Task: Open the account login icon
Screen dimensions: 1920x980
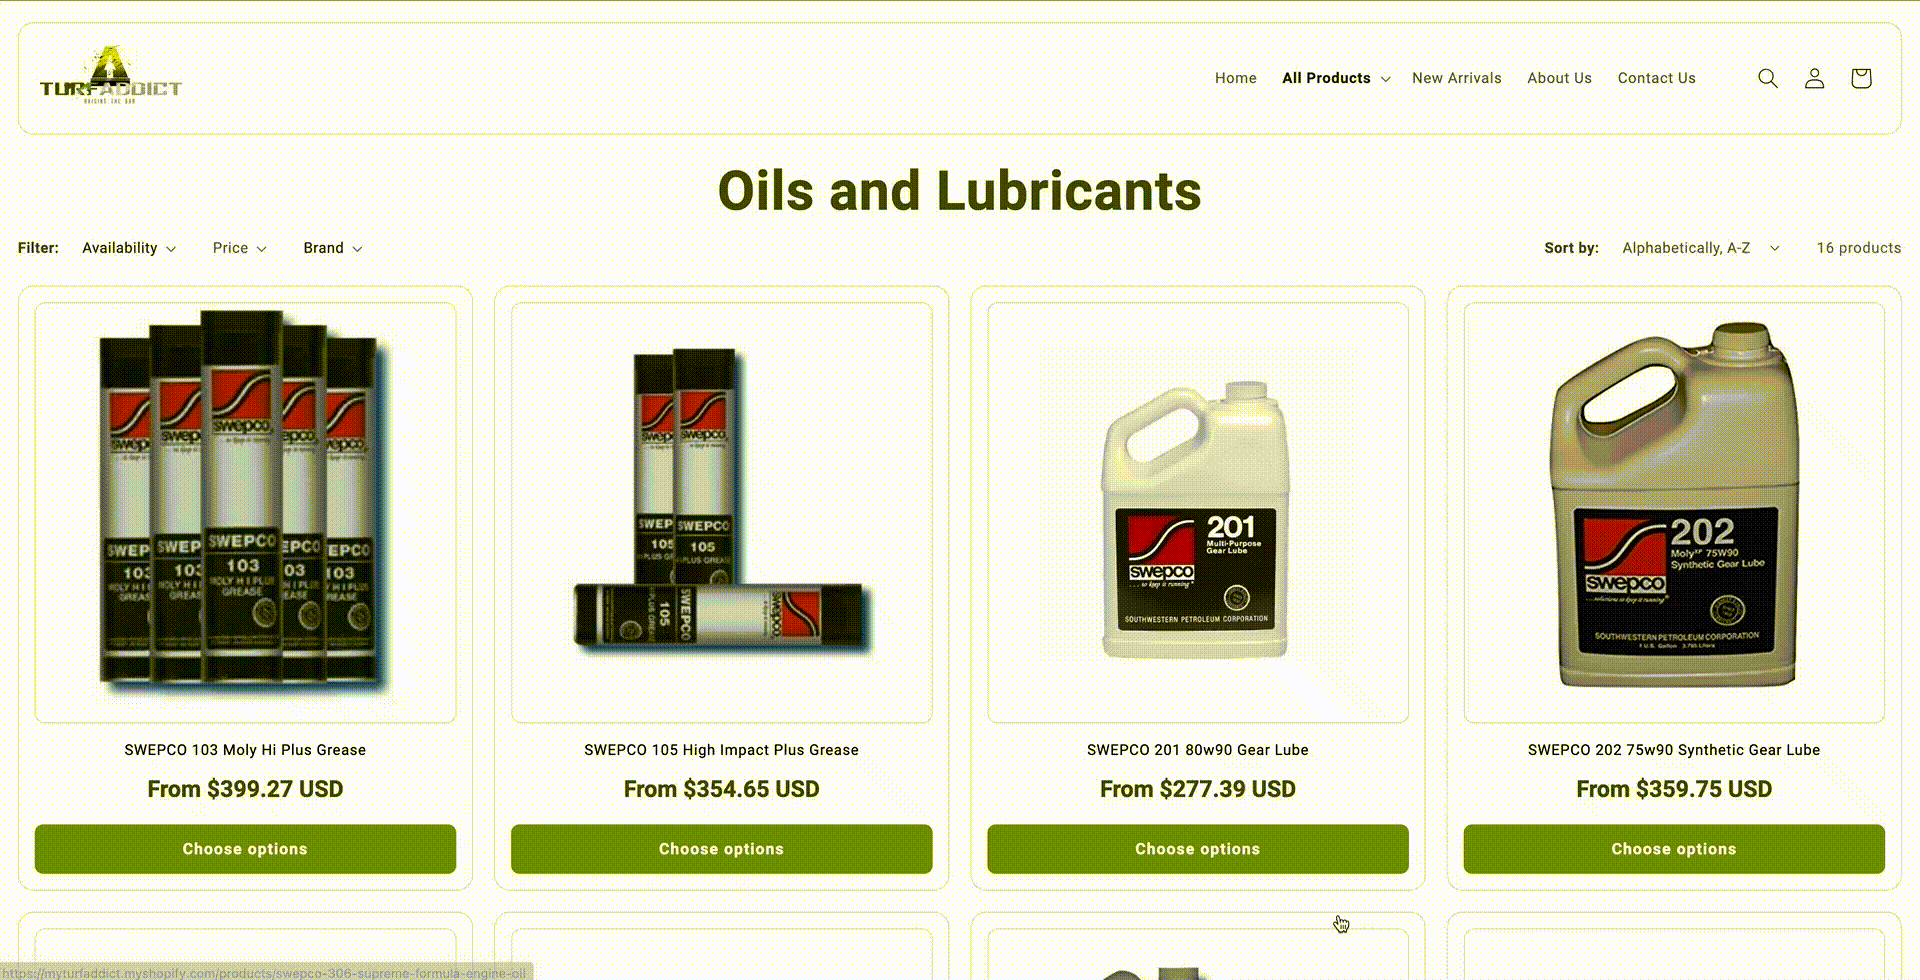Action: (x=1814, y=78)
